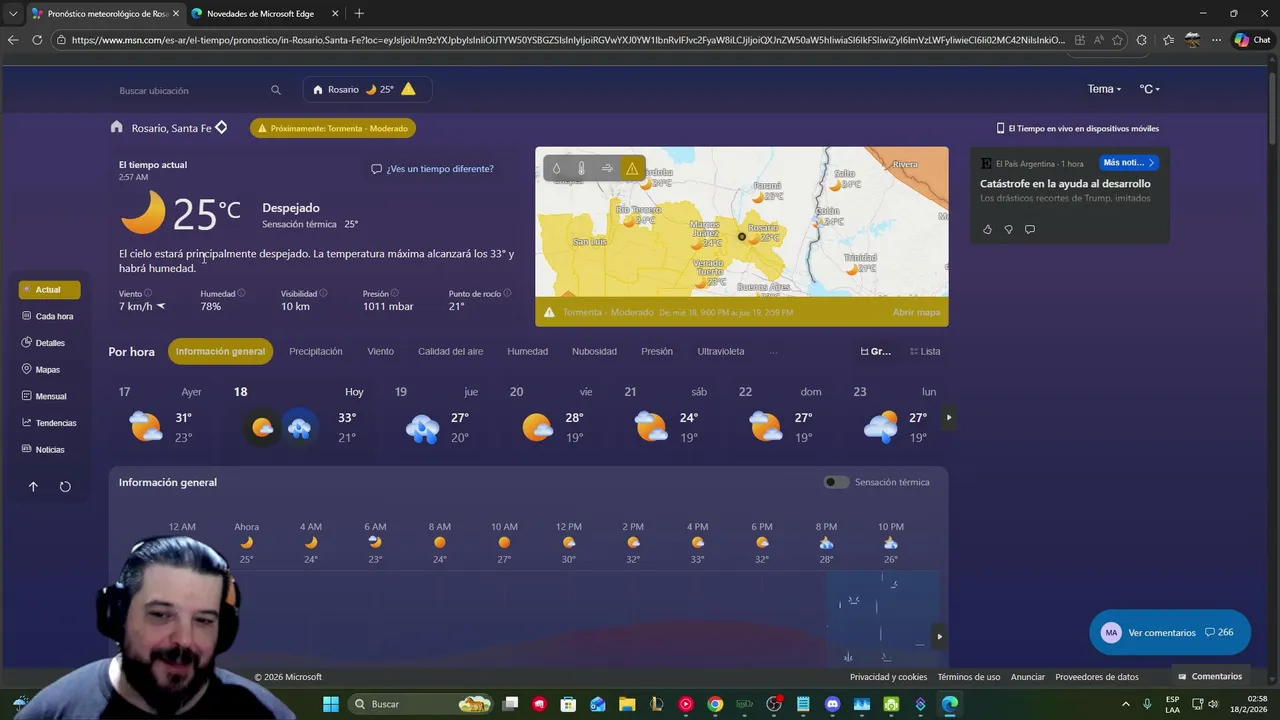
Task: Open Discord from the taskbar
Action: [x=832, y=704]
